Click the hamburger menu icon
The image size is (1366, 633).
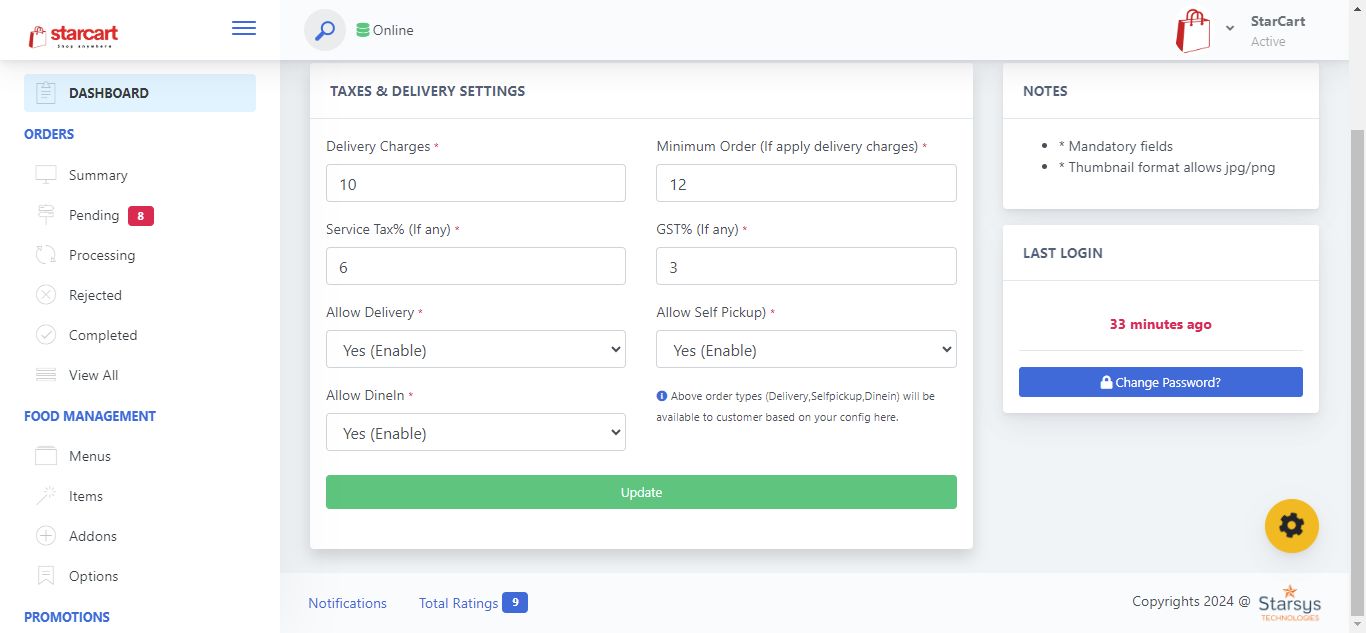pyautogui.click(x=244, y=29)
